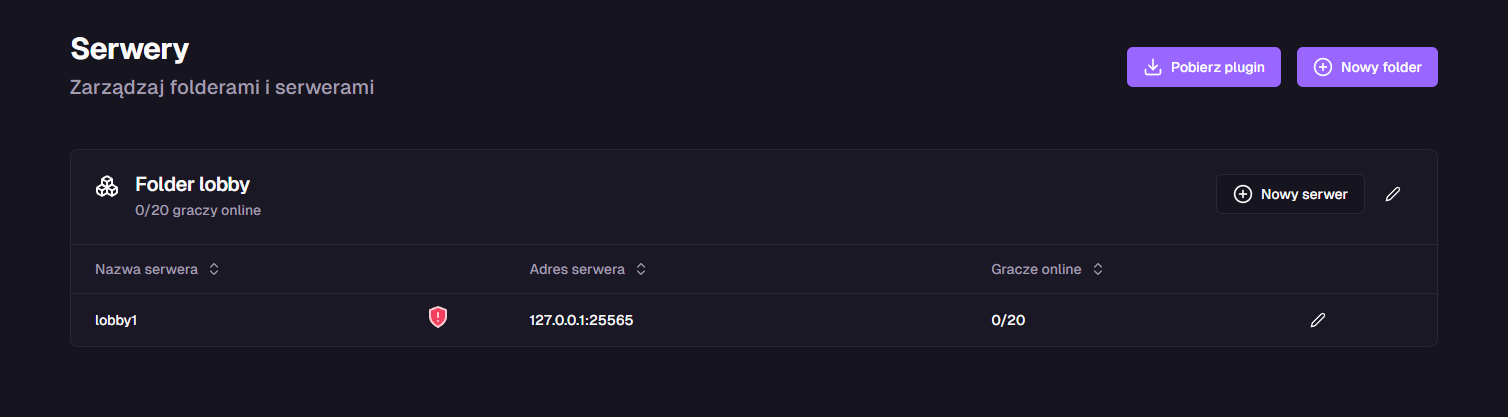Click the download icon in Pobierz plugin
The height and width of the screenshot is (417, 1508).
pos(1152,67)
